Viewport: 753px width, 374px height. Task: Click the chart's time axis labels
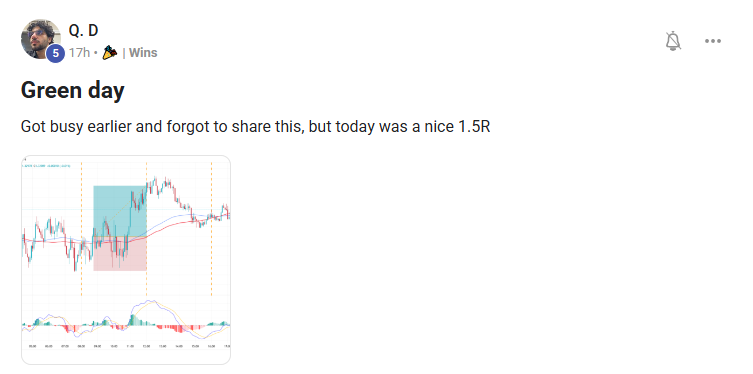[x=127, y=346]
